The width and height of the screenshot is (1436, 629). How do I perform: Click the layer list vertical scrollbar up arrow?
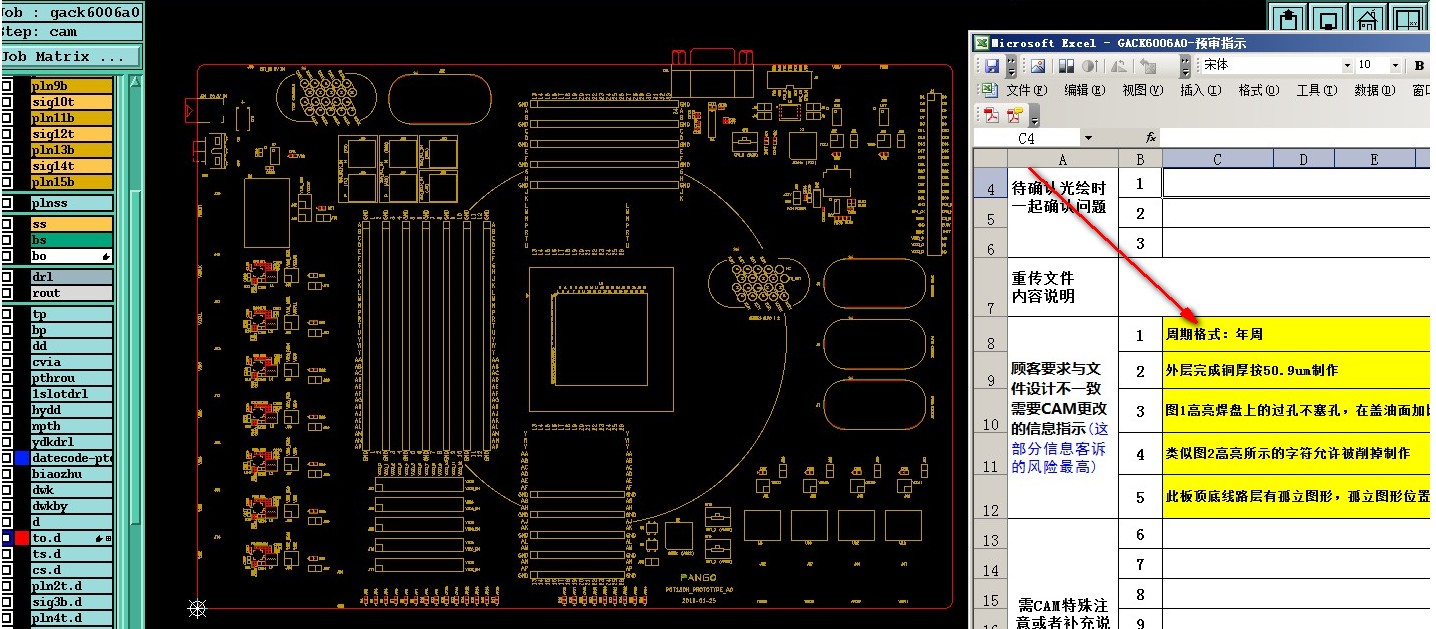[135, 83]
